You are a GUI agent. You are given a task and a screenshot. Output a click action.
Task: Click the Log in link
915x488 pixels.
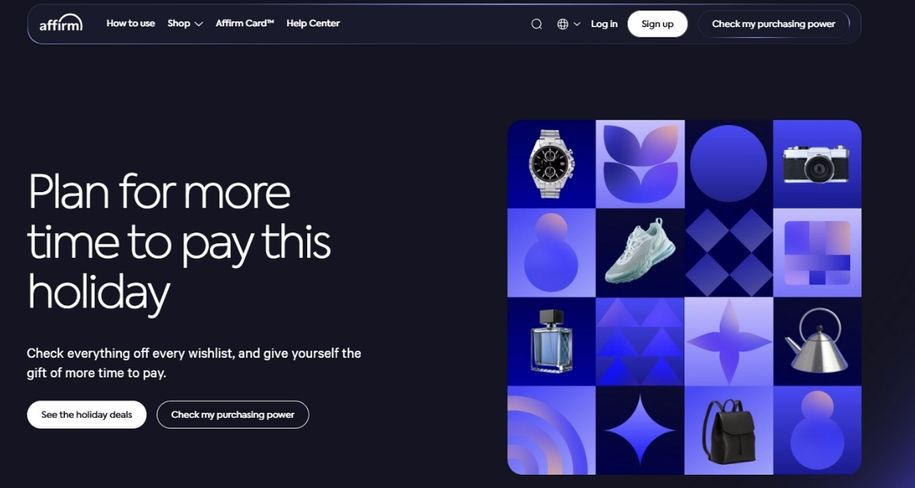click(x=604, y=24)
